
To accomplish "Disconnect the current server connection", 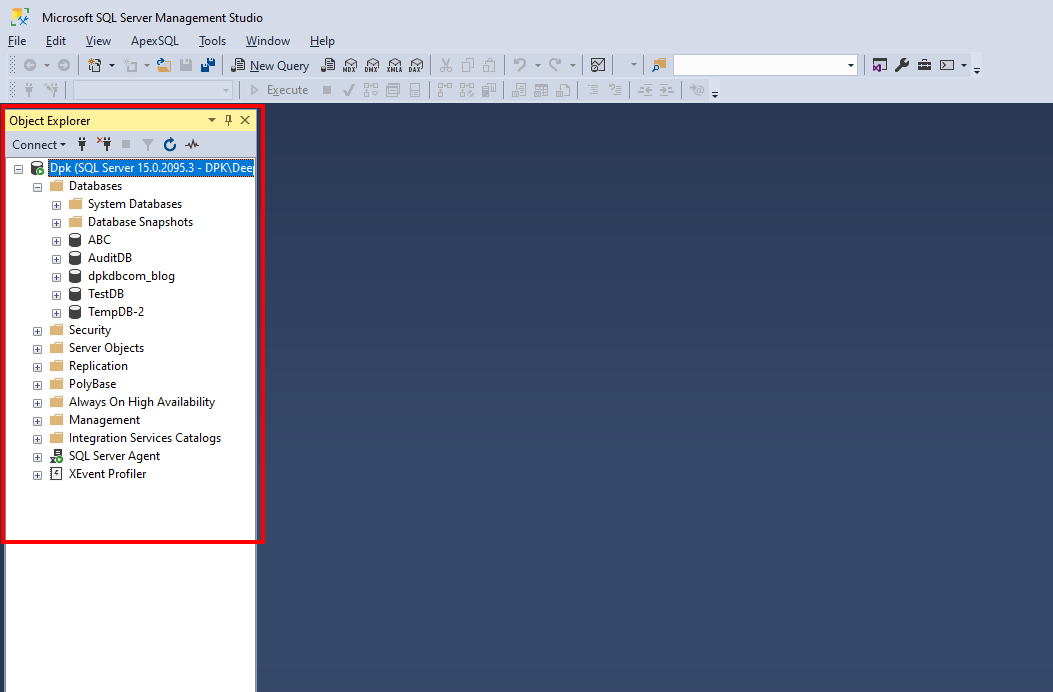I will point(104,144).
